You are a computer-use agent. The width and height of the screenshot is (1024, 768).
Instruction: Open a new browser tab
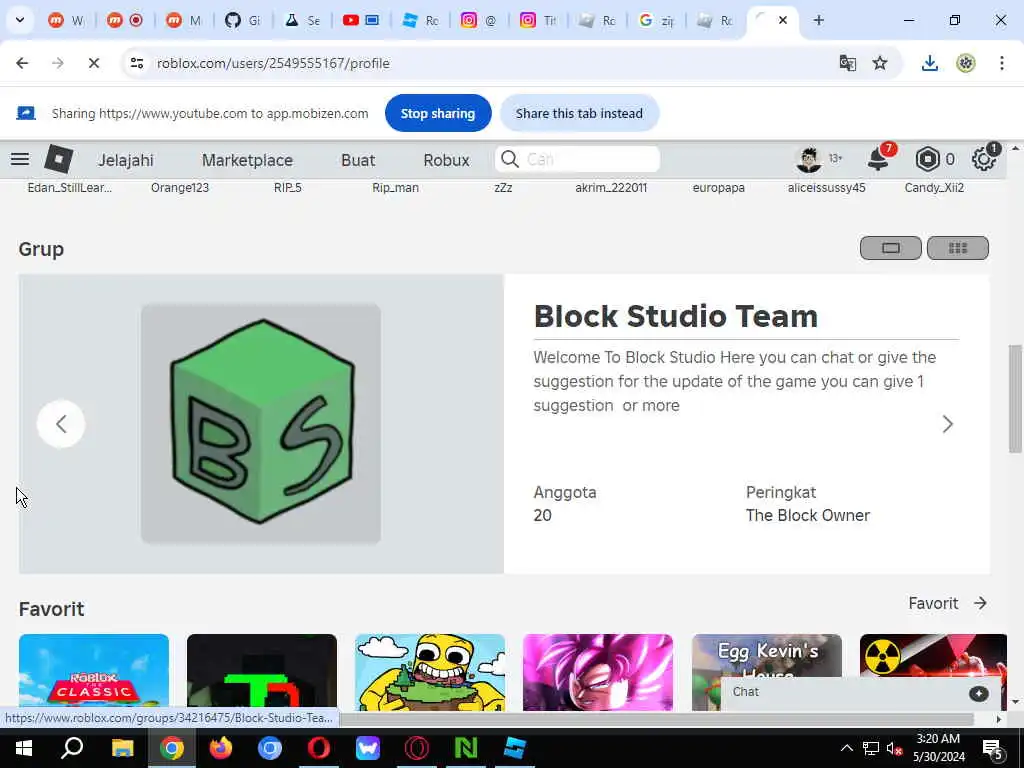[x=818, y=20]
